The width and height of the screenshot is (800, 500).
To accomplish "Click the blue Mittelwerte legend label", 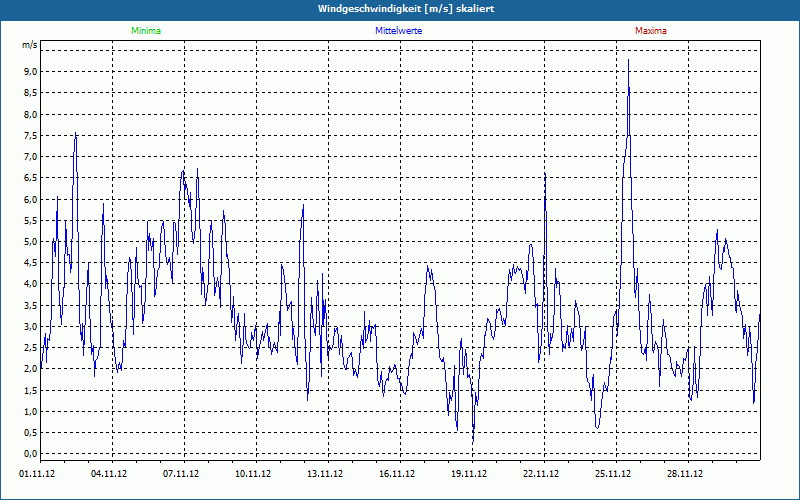I will (x=398, y=31).
